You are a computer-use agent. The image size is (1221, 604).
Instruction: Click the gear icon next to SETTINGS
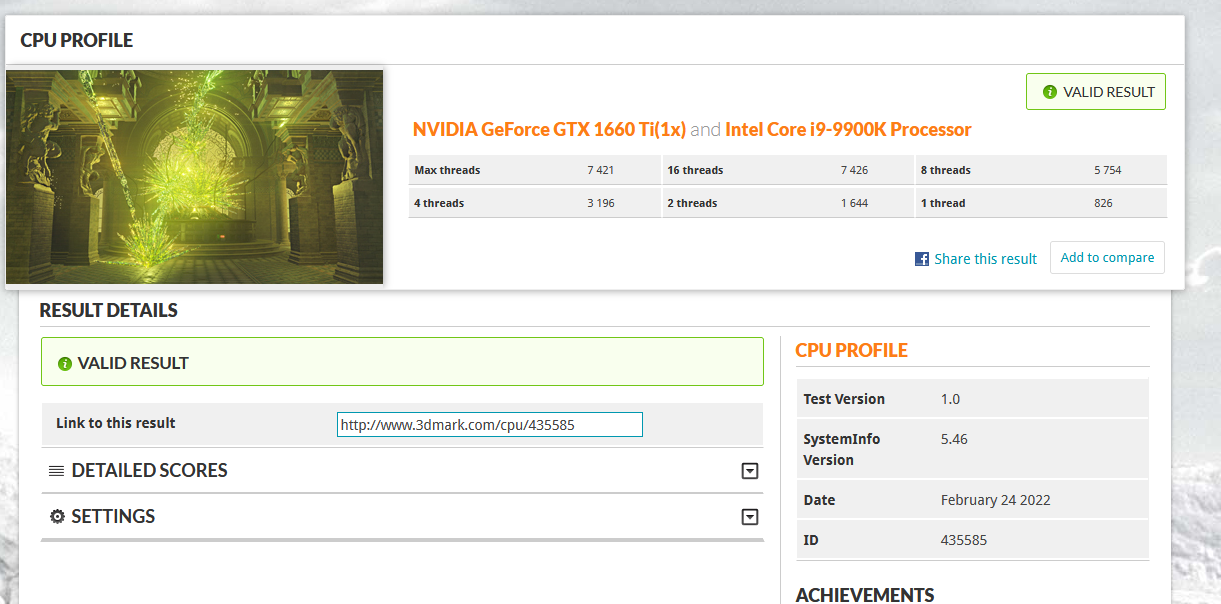point(57,517)
